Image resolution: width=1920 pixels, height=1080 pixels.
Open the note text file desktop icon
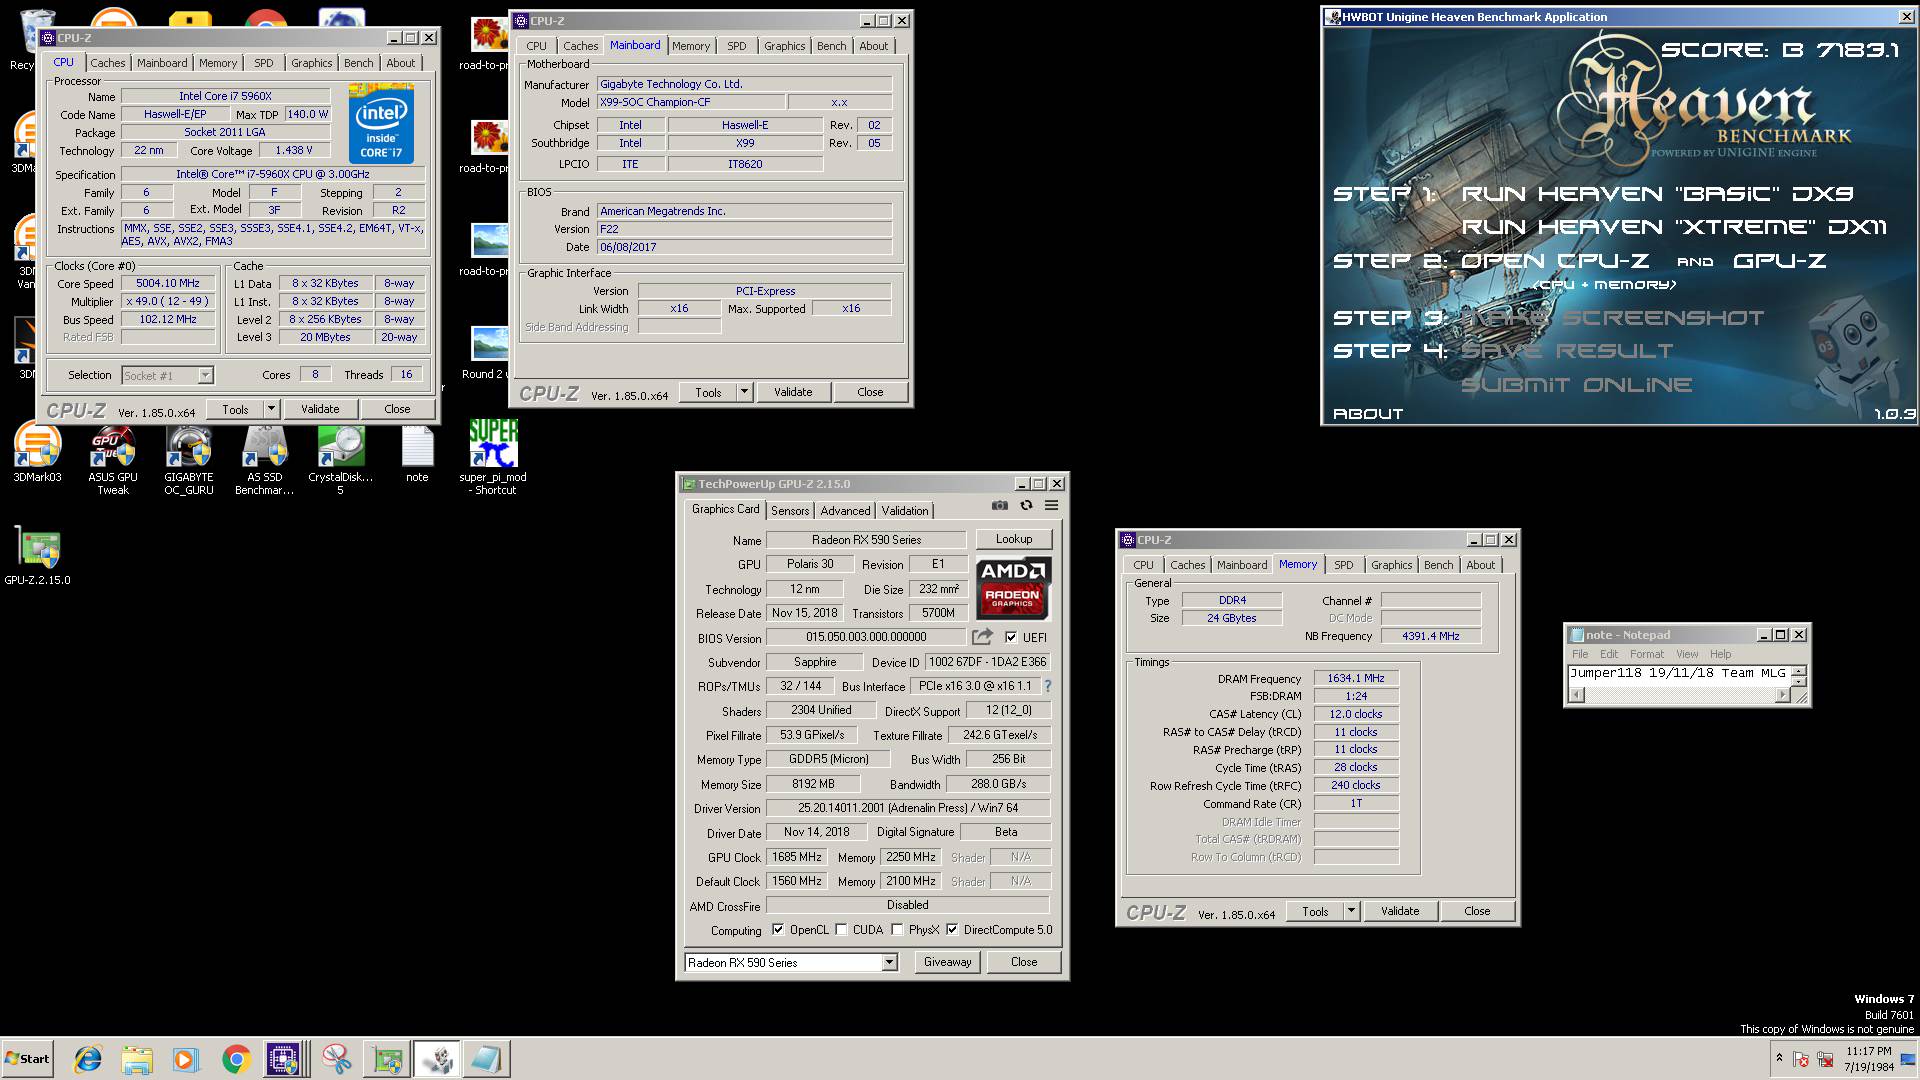tap(417, 453)
